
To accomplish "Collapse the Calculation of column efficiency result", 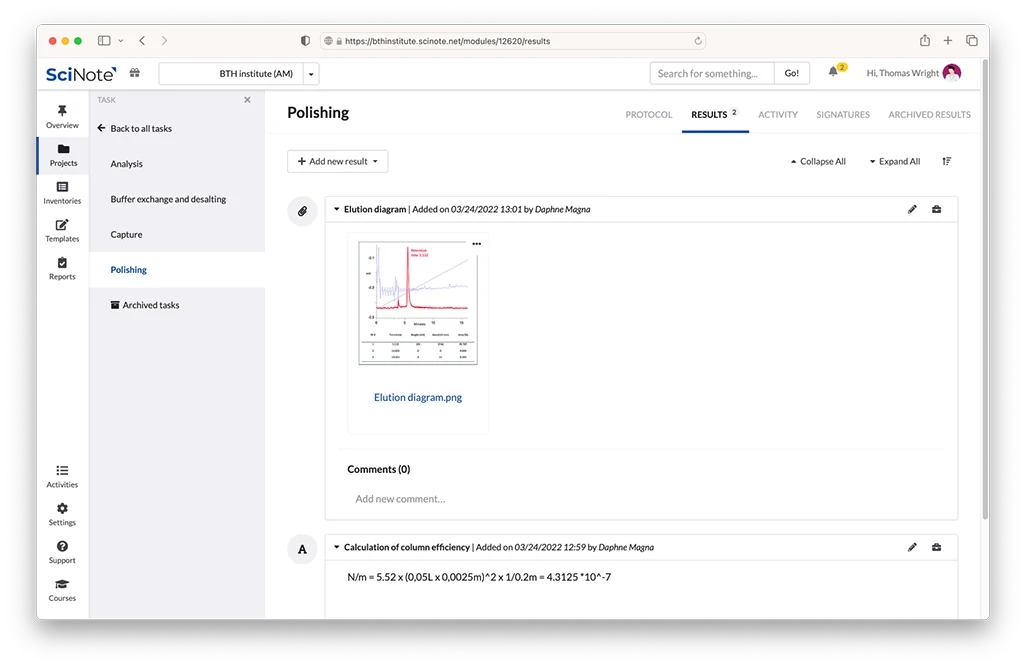I will [336, 548].
